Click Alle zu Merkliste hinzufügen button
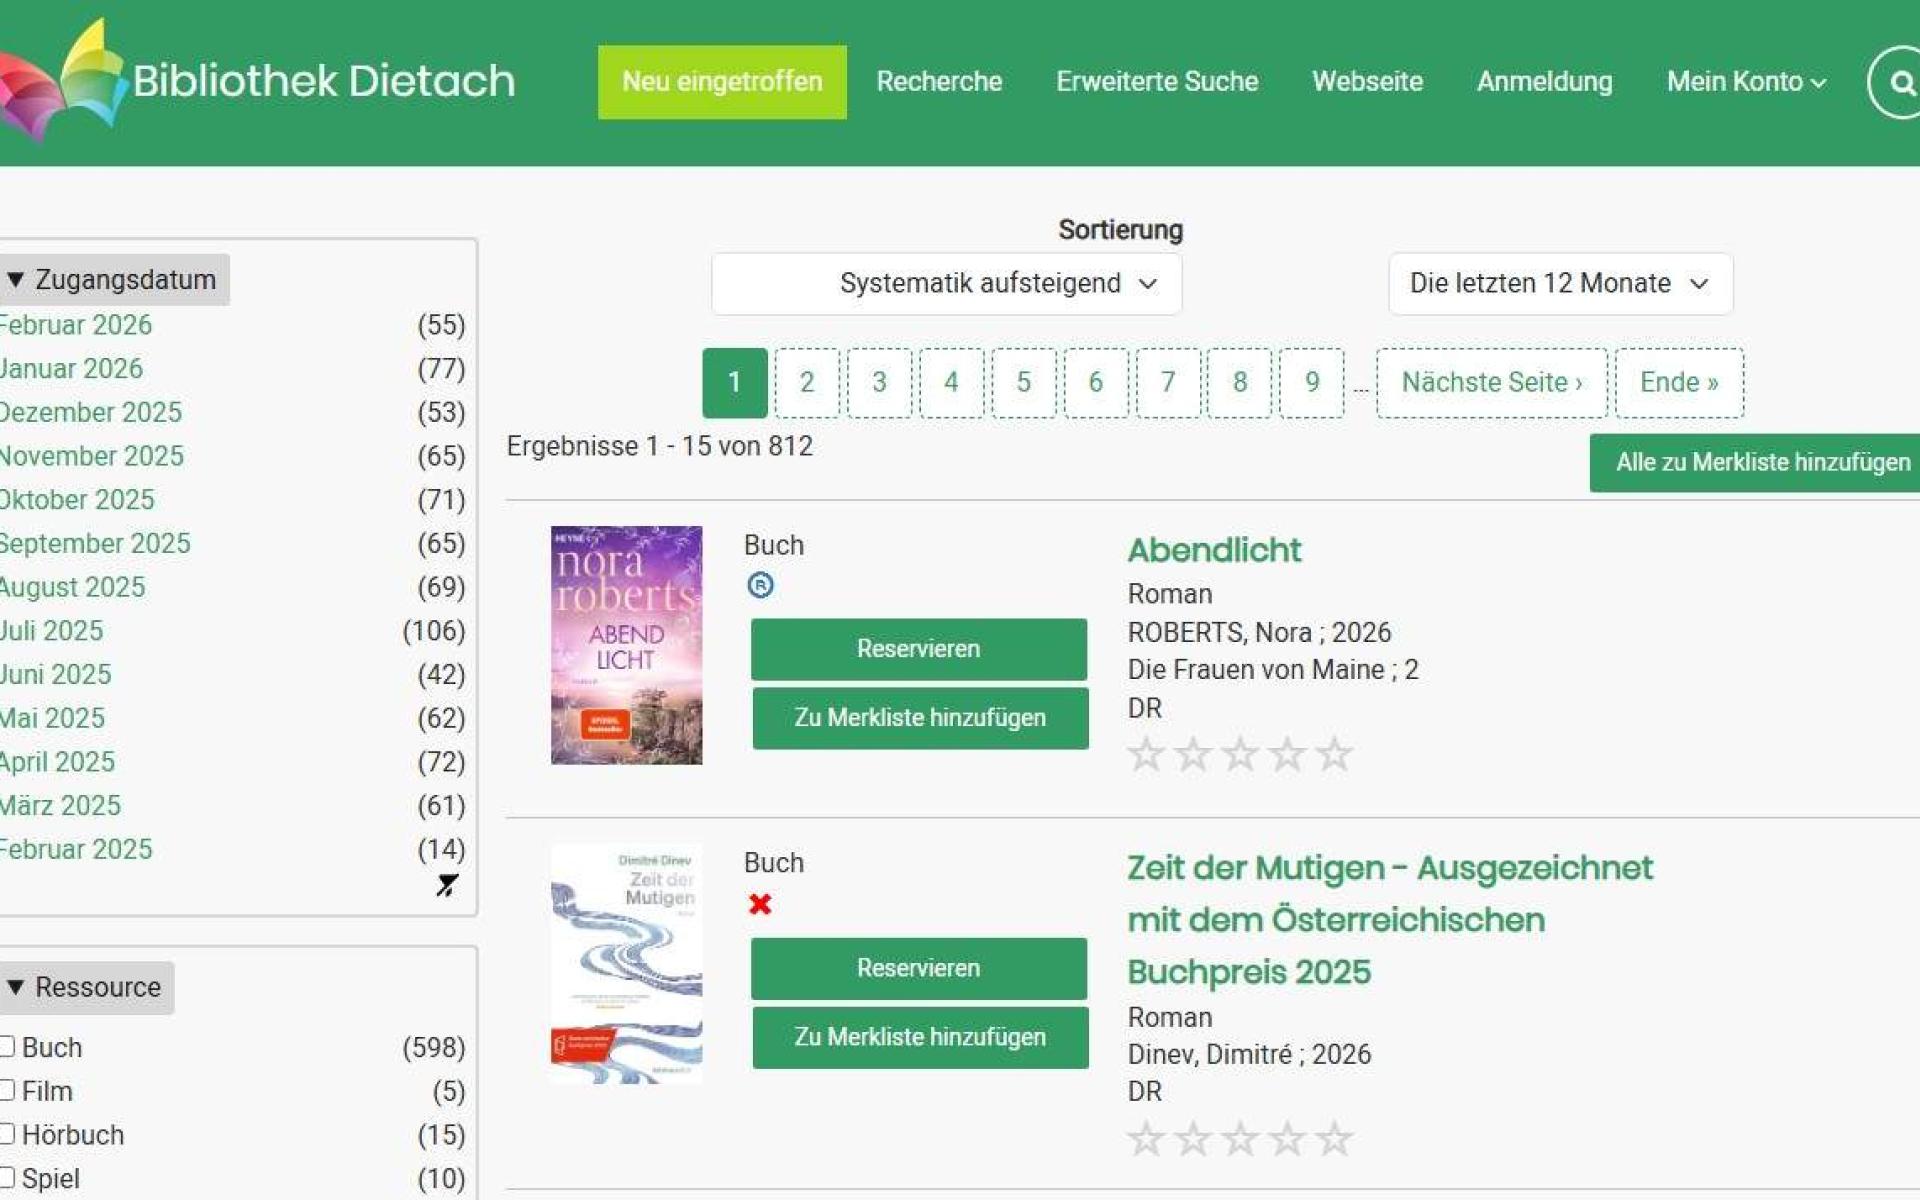Image resolution: width=1920 pixels, height=1200 pixels. pyautogui.click(x=1761, y=463)
